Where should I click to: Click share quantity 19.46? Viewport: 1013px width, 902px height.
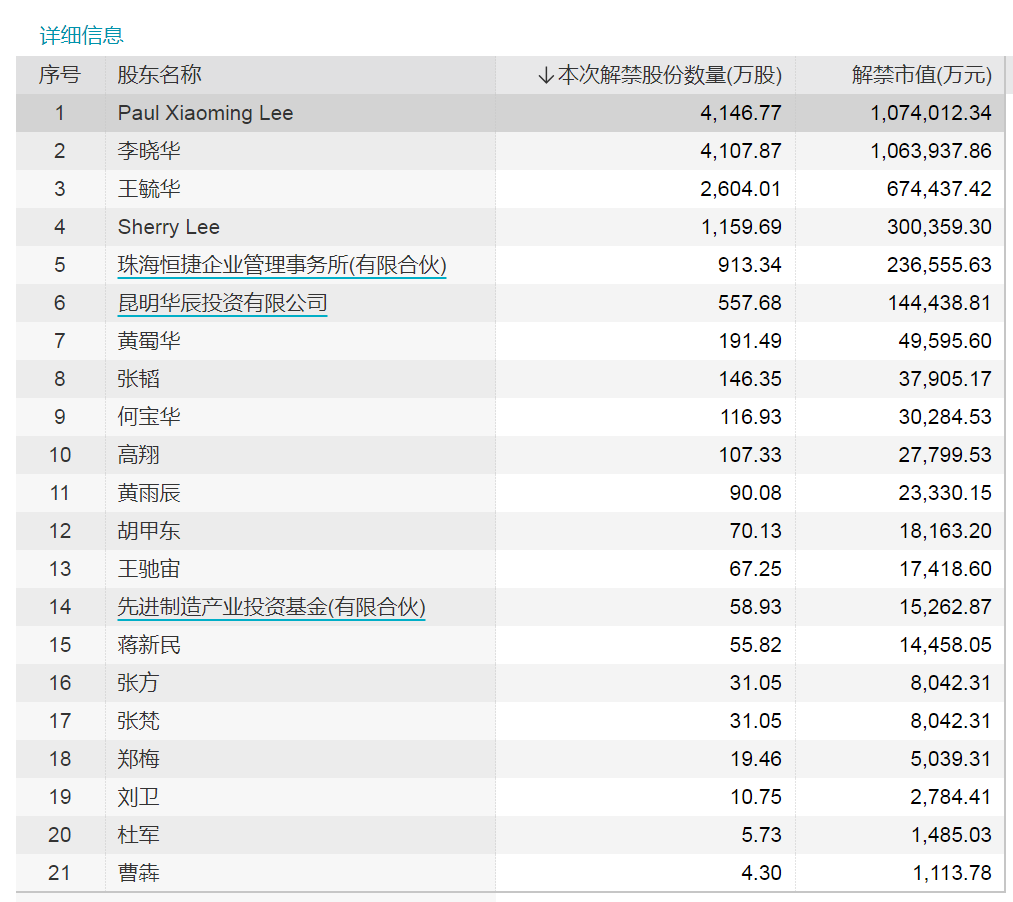coord(756,759)
